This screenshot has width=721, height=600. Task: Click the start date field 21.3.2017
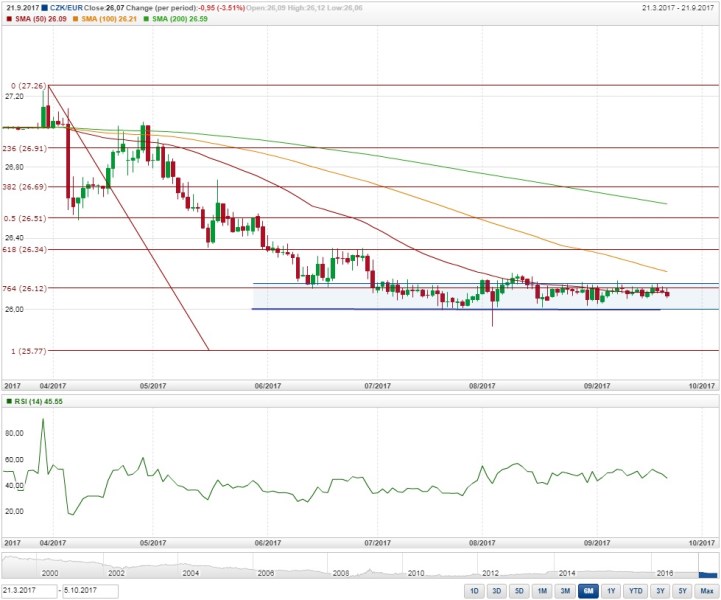(29, 592)
